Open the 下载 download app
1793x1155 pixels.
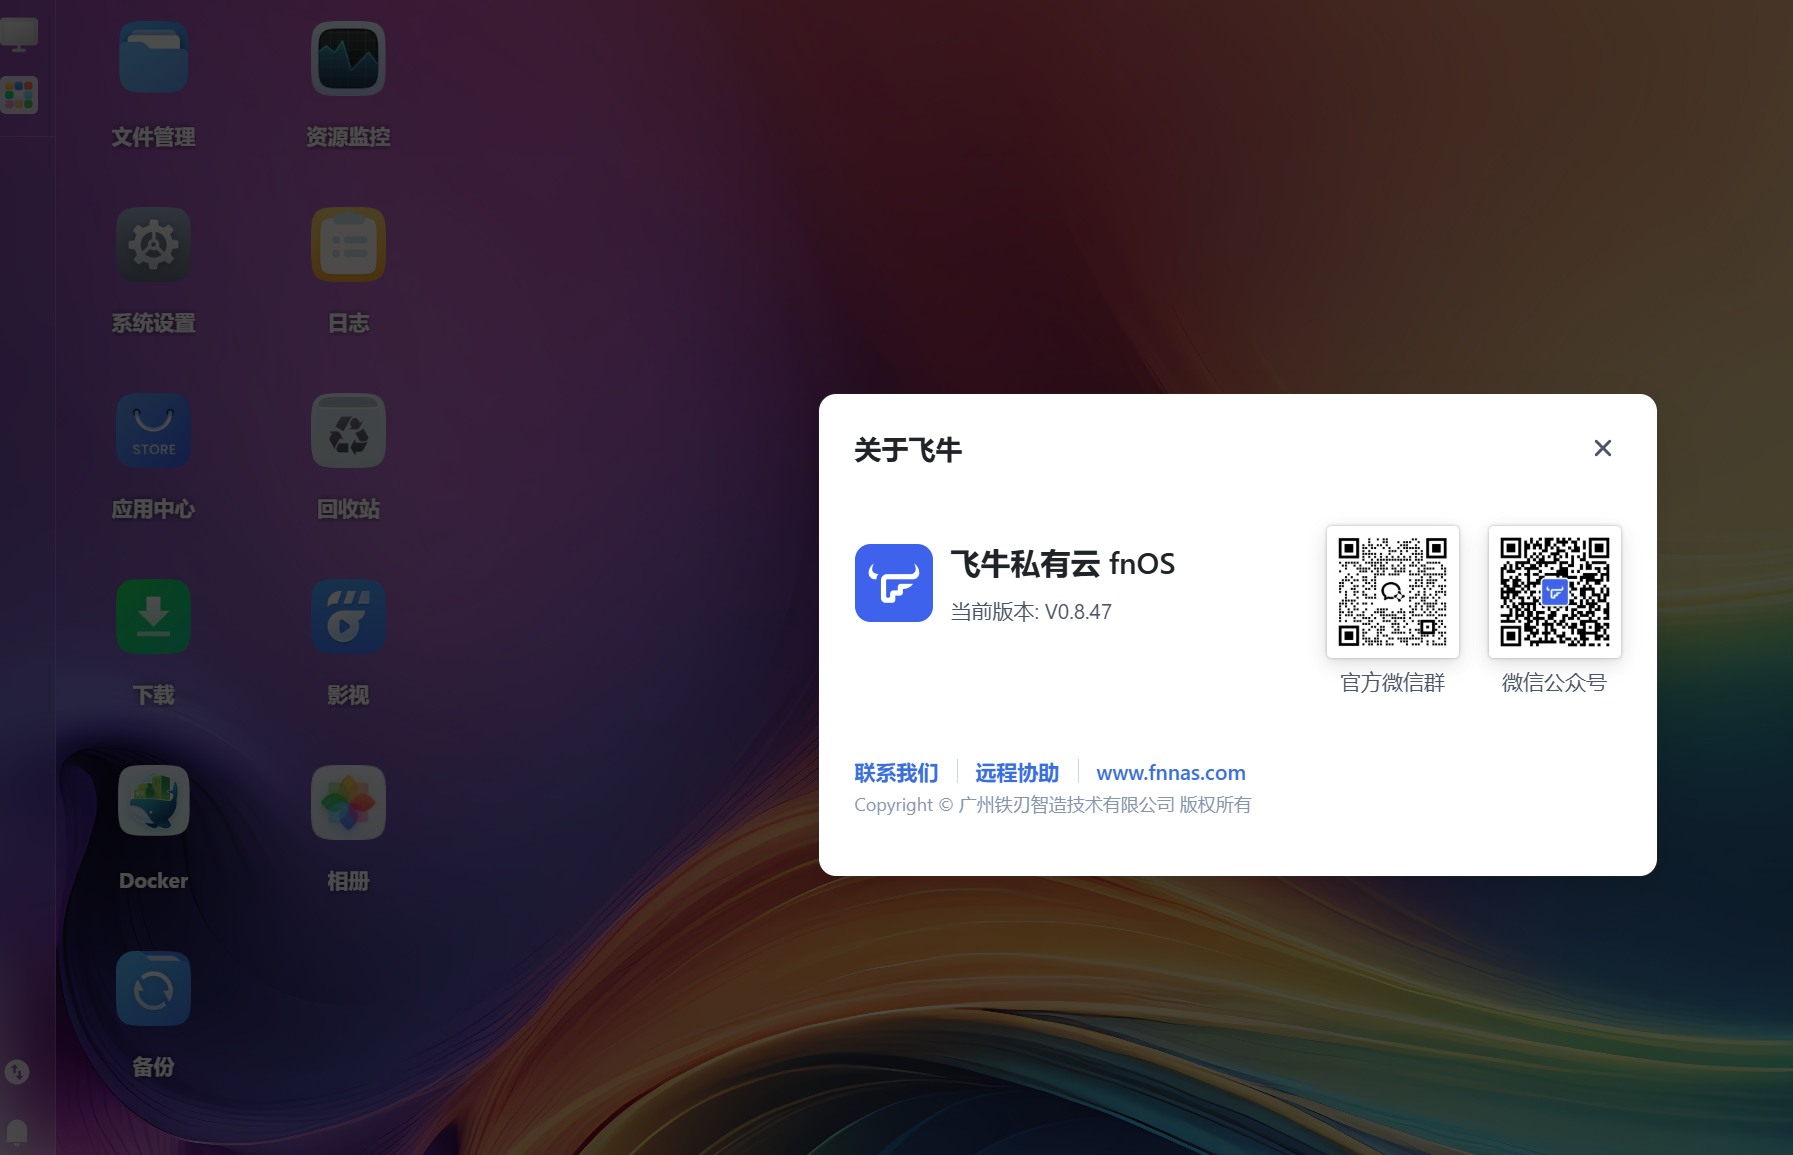tap(153, 617)
